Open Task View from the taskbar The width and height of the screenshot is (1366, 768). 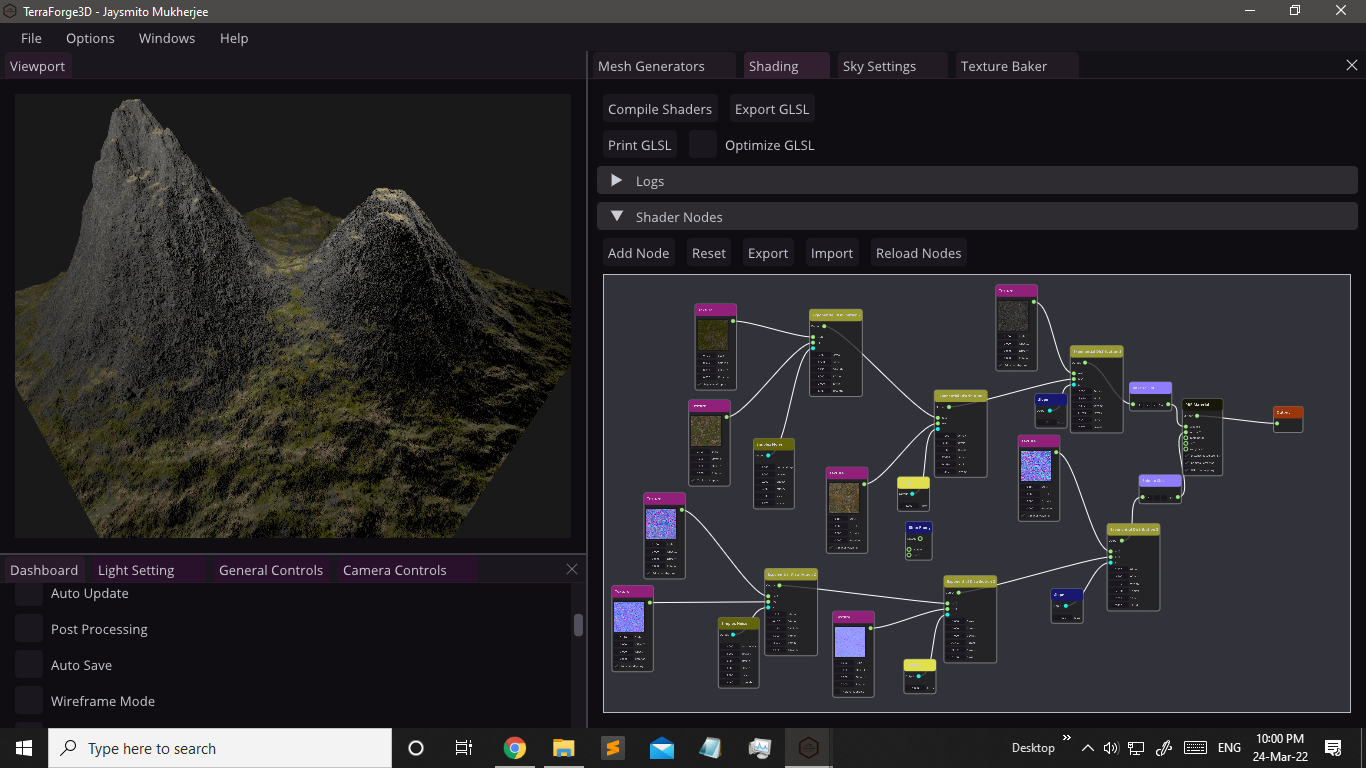[x=464, y=748]
